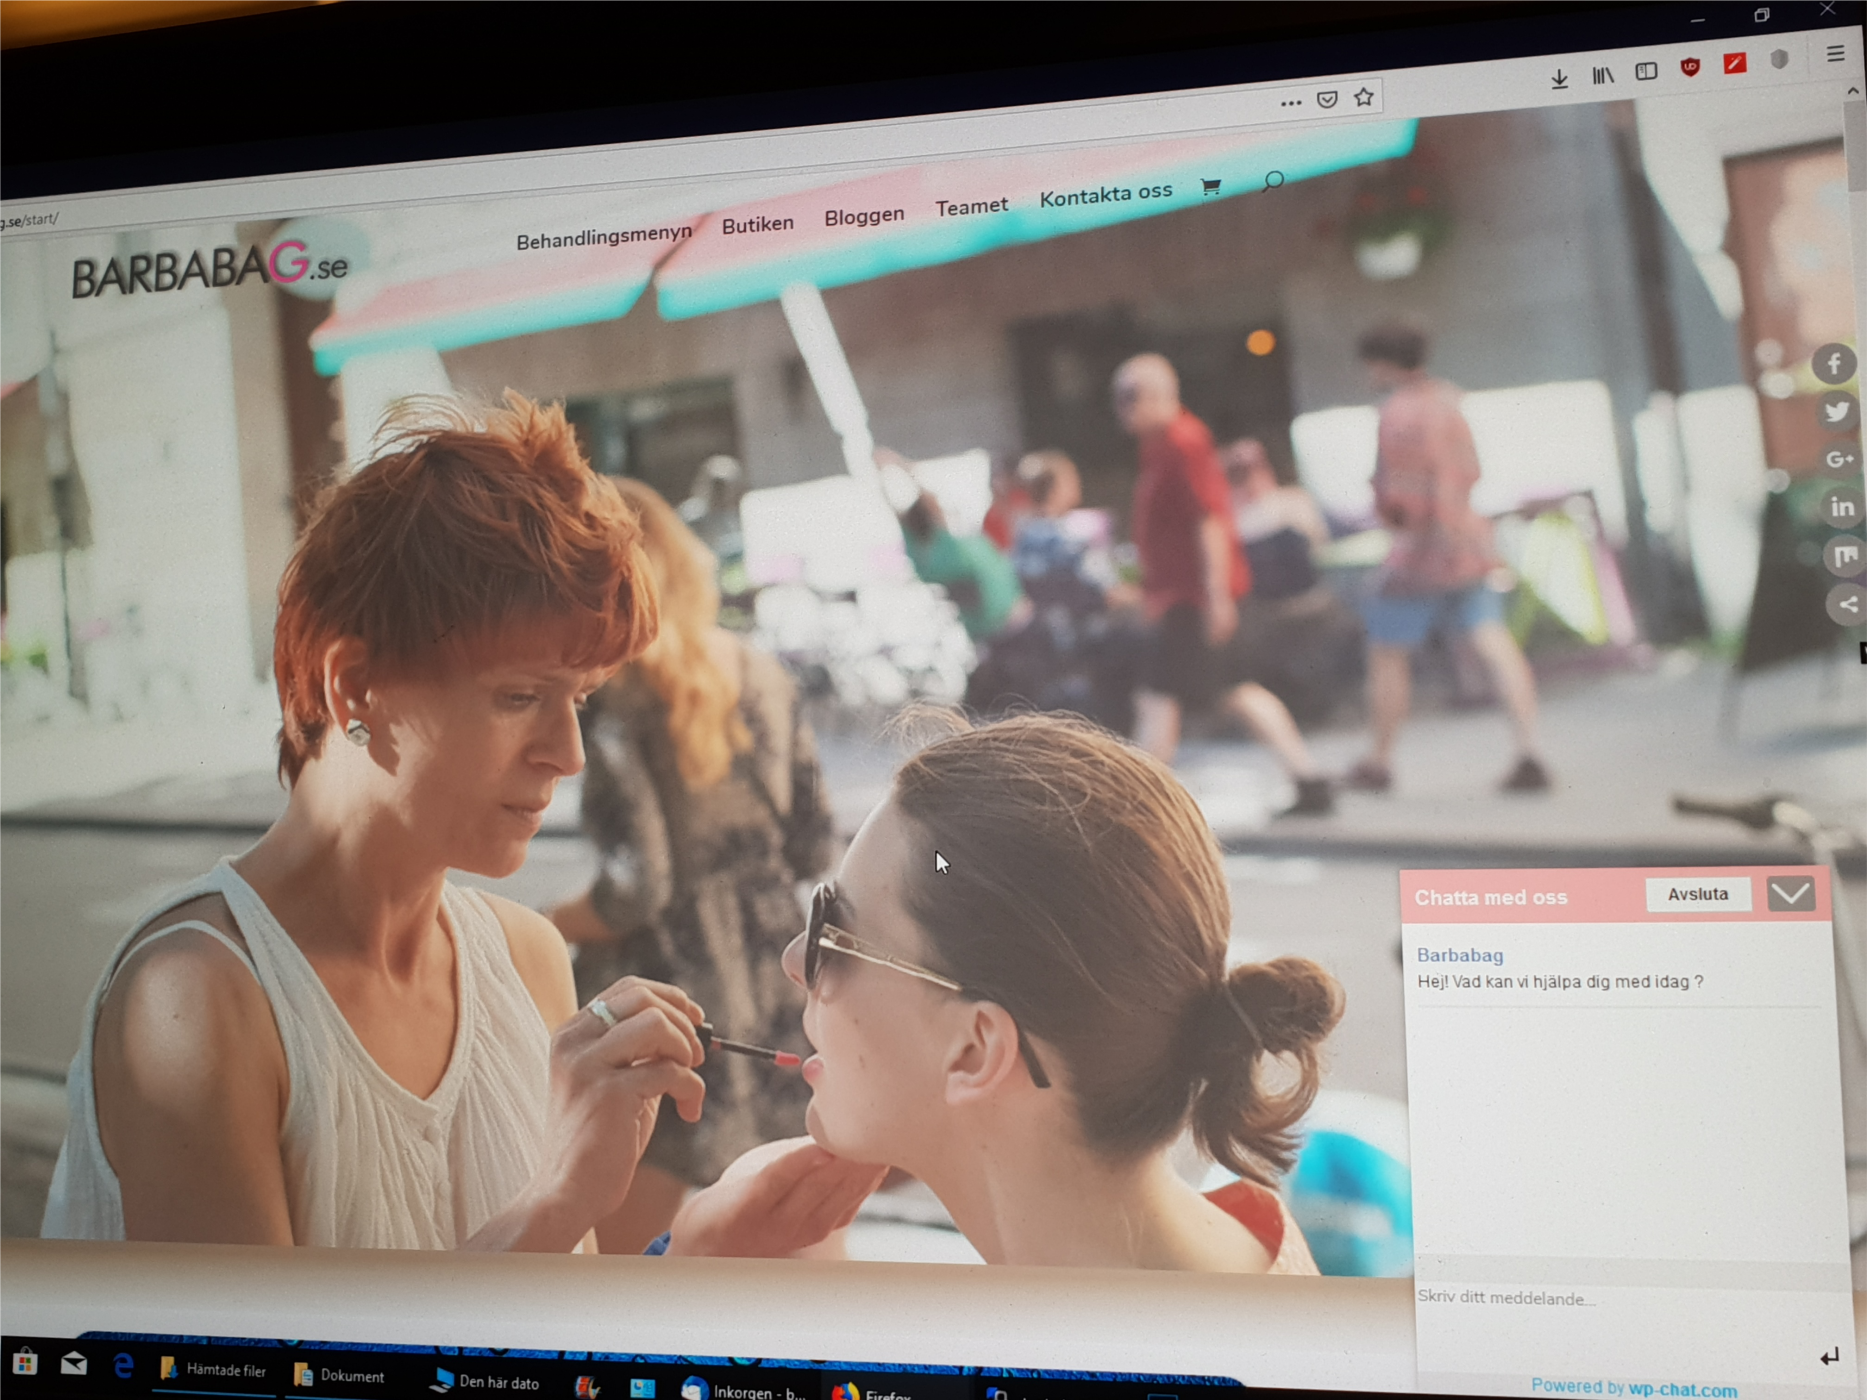
Task: Open Microsoft Store from the taskbar
Action: click(x=25, y=1361)
